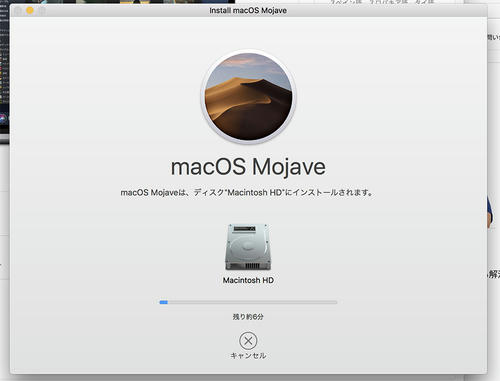Screen dimensions: 500x381
Task: Click the background window text at upper right edge
Action: pos(494,37)
